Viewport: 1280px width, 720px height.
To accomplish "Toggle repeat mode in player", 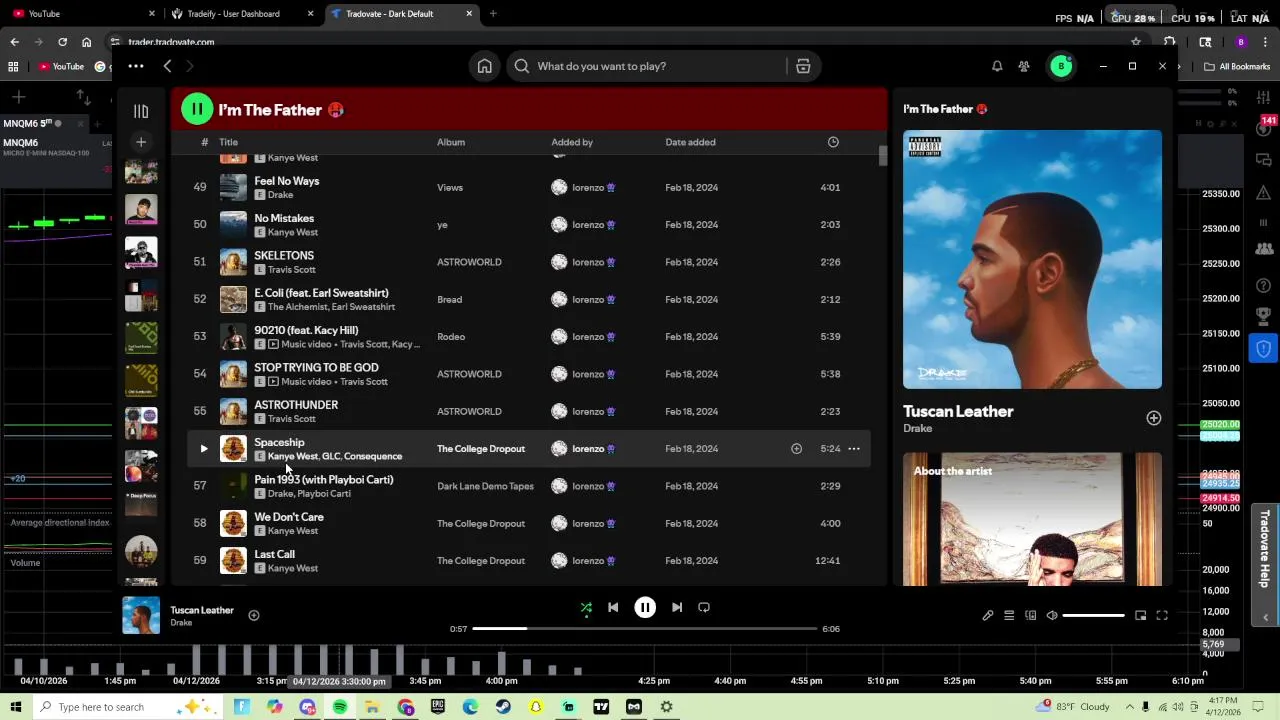I will pos(704,607).
